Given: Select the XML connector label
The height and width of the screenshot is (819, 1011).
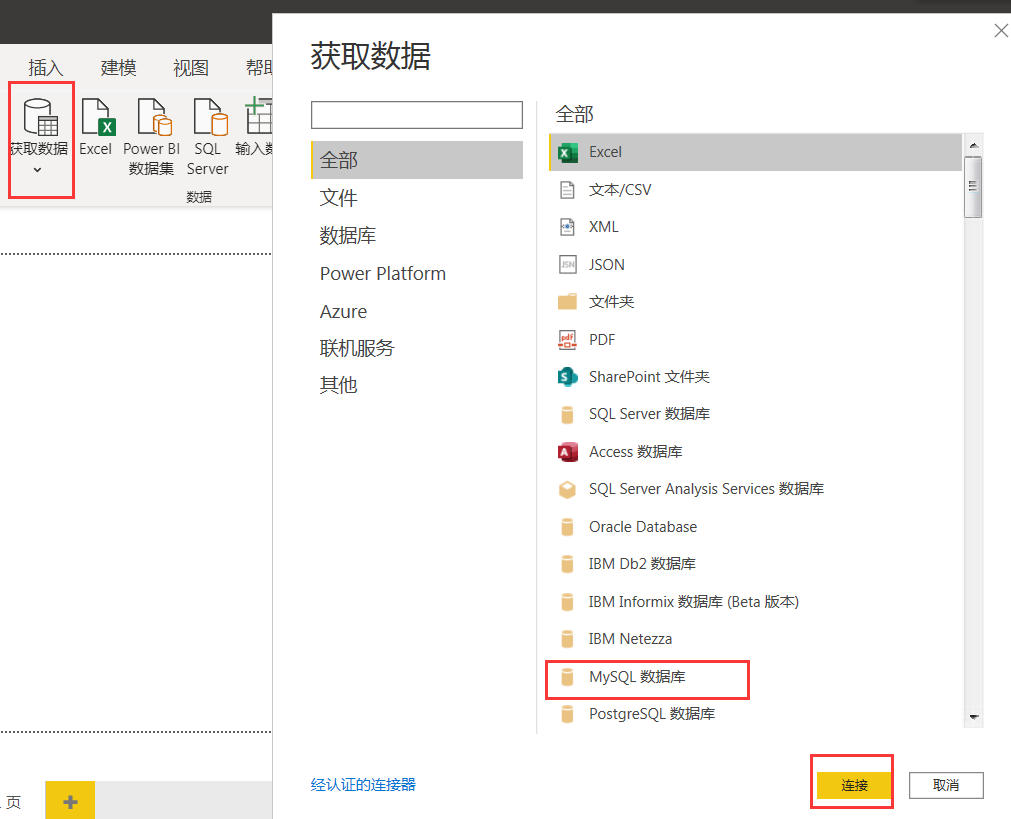Looking at the screenshot, I should click(x=604, y=227).
